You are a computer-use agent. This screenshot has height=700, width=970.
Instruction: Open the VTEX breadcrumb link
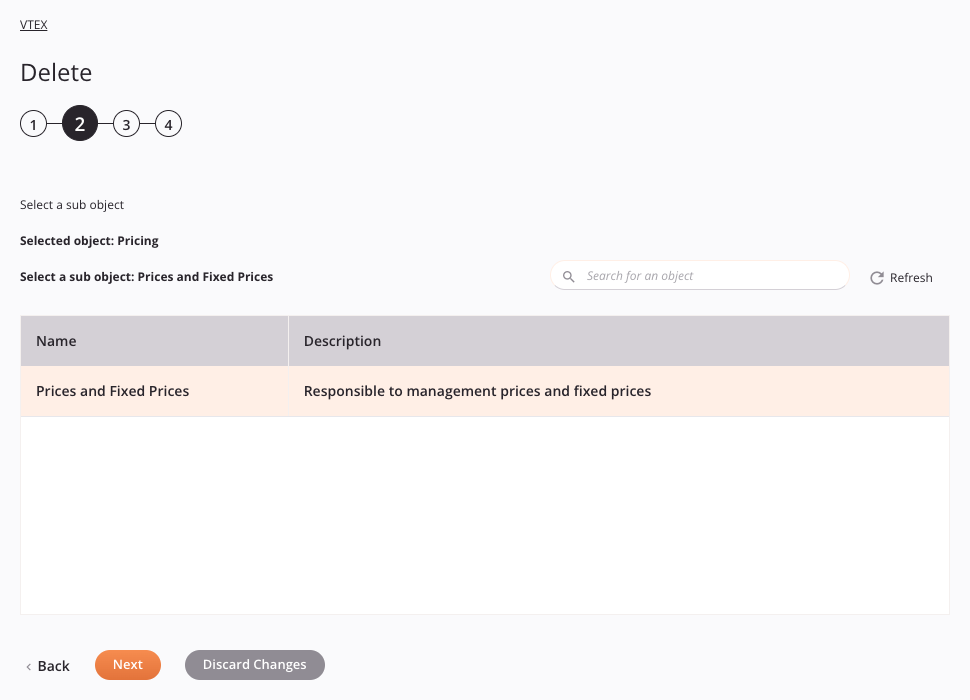(x=33, y=25)
